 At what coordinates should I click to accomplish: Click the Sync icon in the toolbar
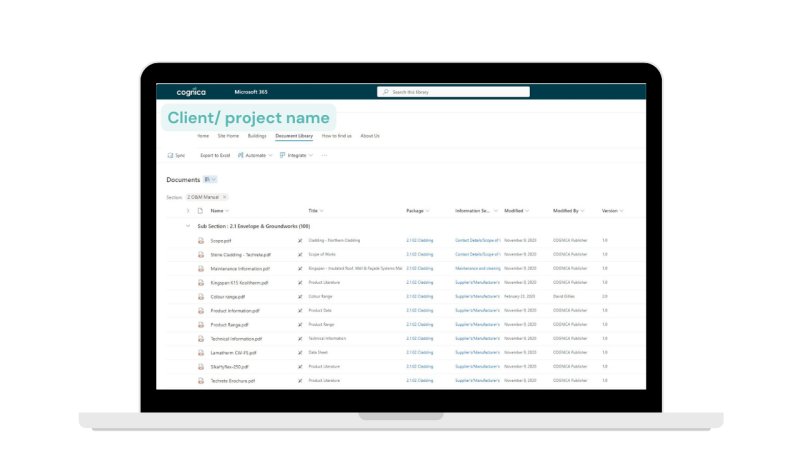pyautogui.click(x=169, y=155)
